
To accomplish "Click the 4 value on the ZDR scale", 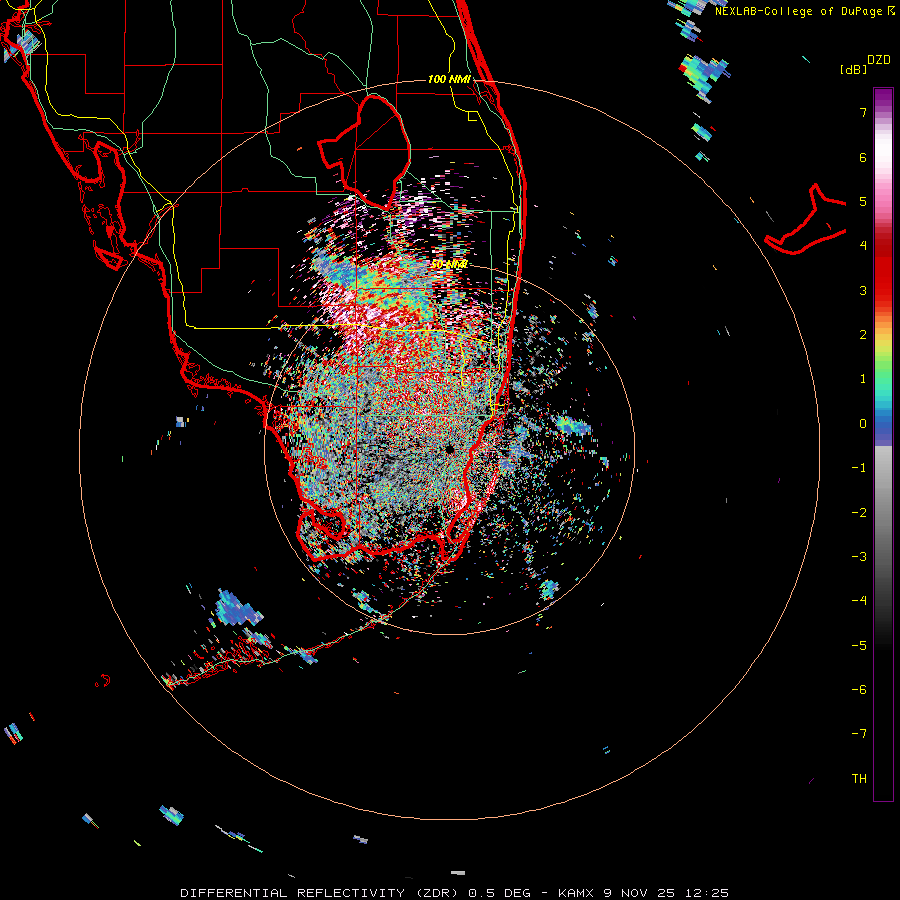I will tap(863, 246).
